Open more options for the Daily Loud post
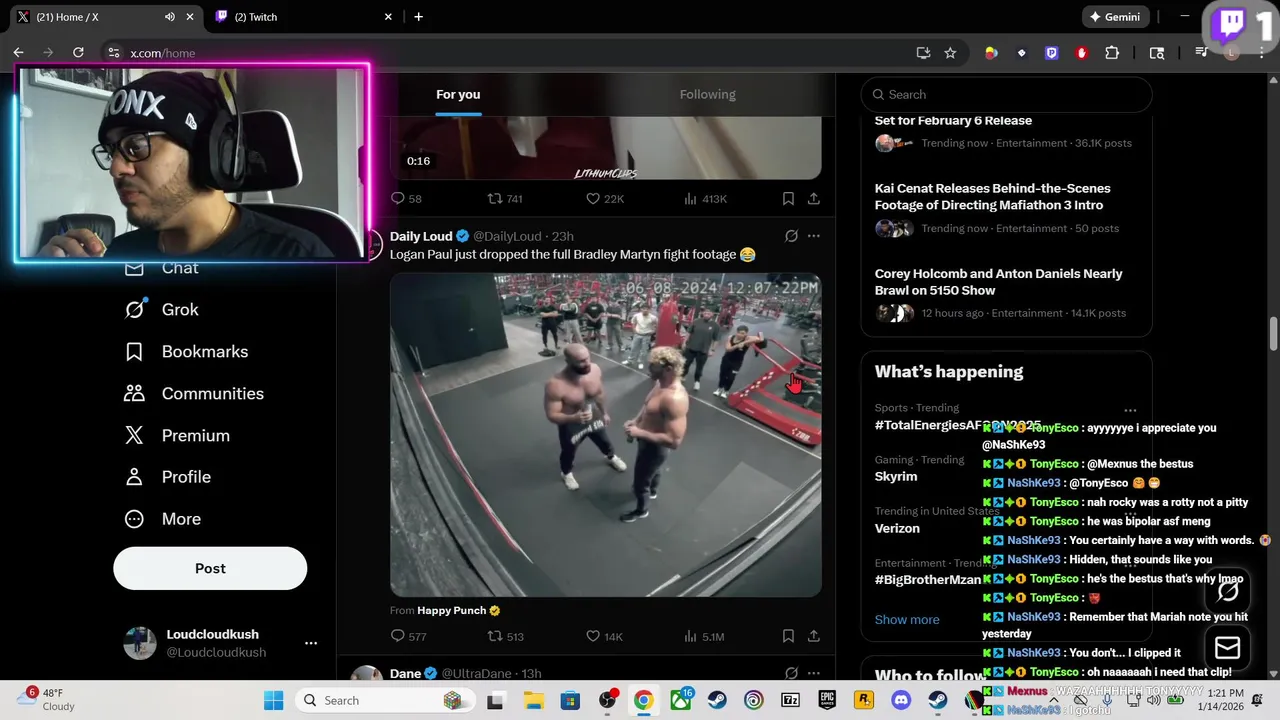Screen dimensions: 1280x720 tap(814, 236)
